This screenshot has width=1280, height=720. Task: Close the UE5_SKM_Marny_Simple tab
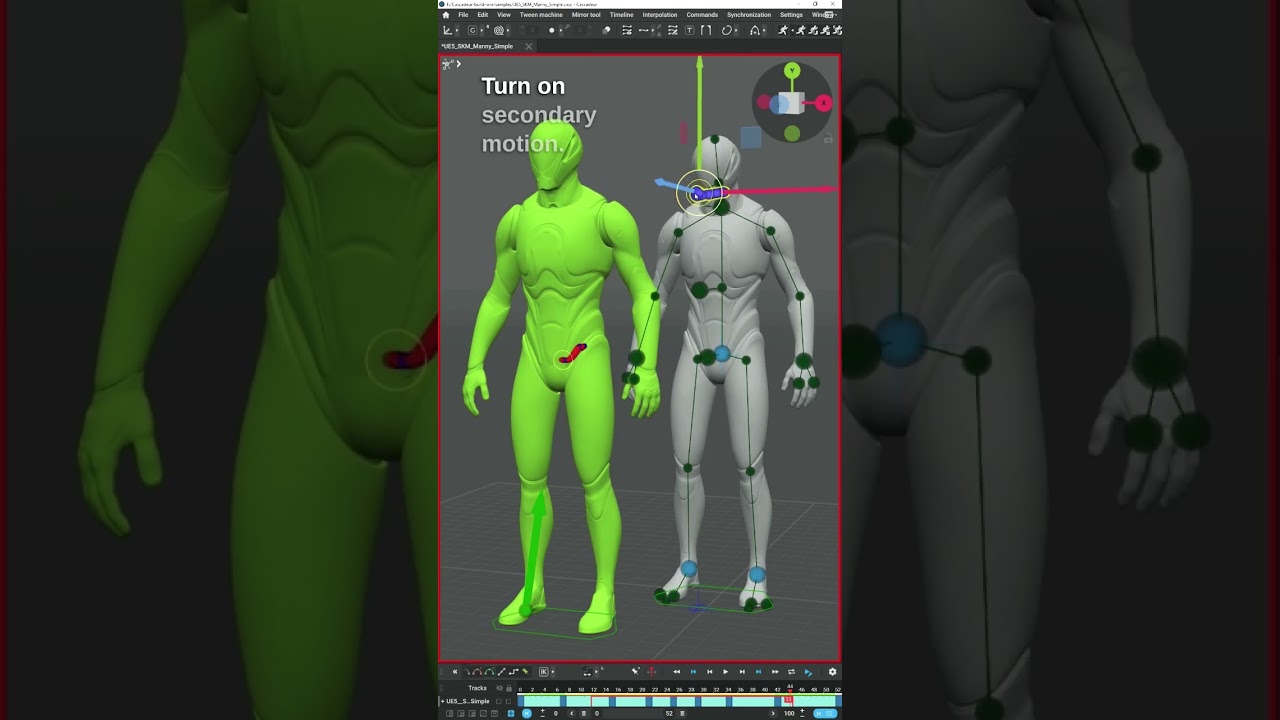coord(529,46)
